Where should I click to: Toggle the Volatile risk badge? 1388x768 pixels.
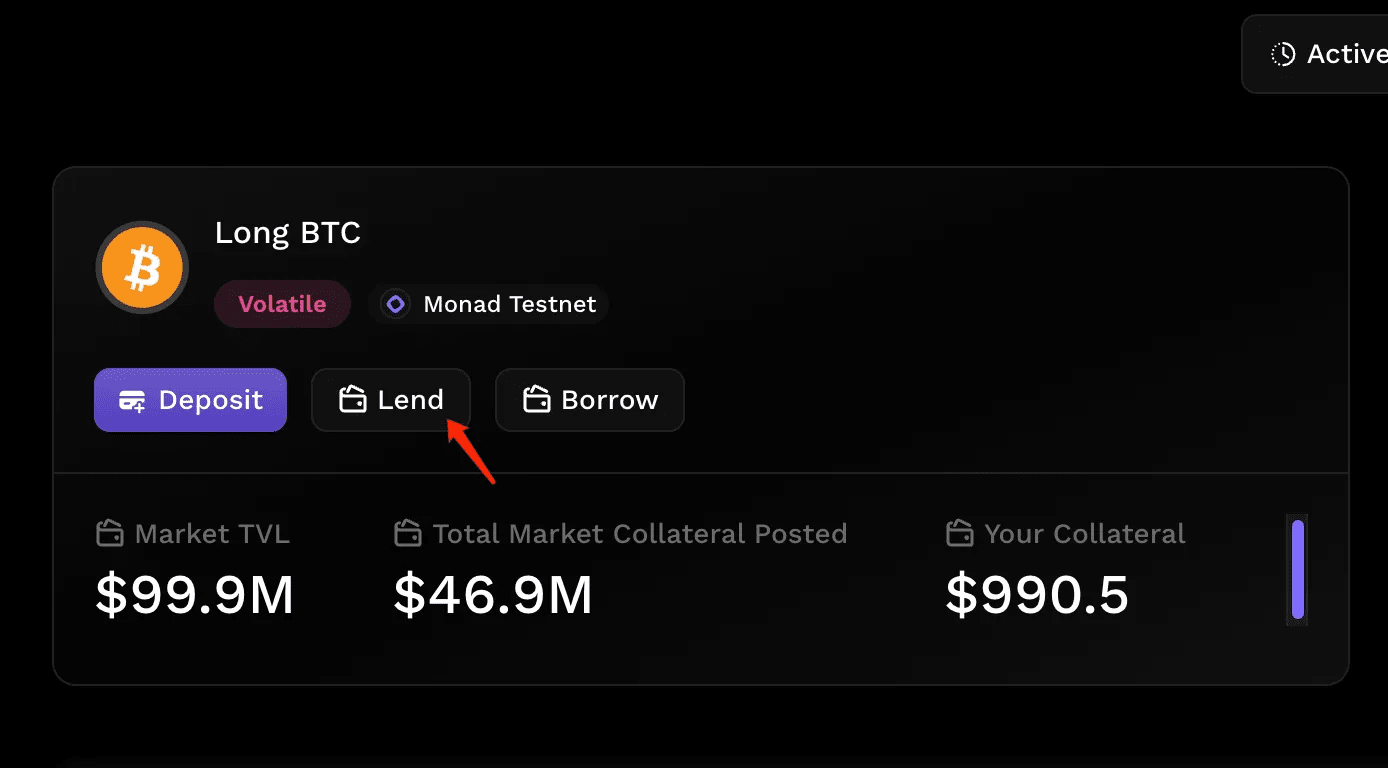[x=282, y=303]
